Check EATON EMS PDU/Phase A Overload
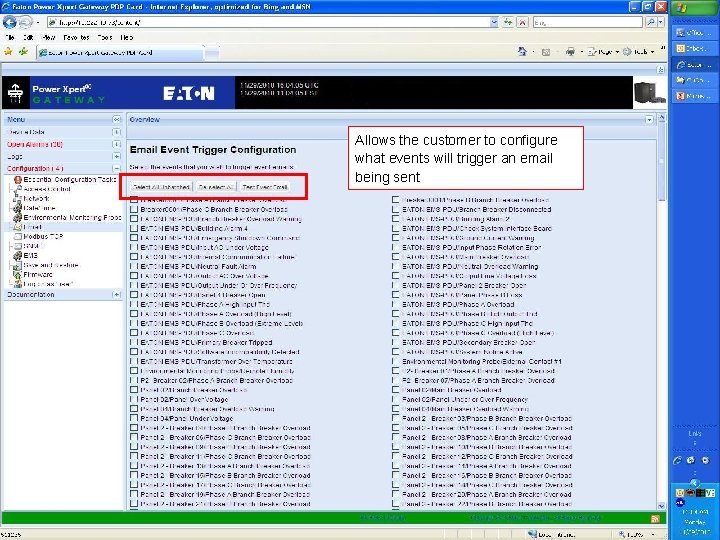This screenshot has width=720, height=540. [x=396, y=304]
